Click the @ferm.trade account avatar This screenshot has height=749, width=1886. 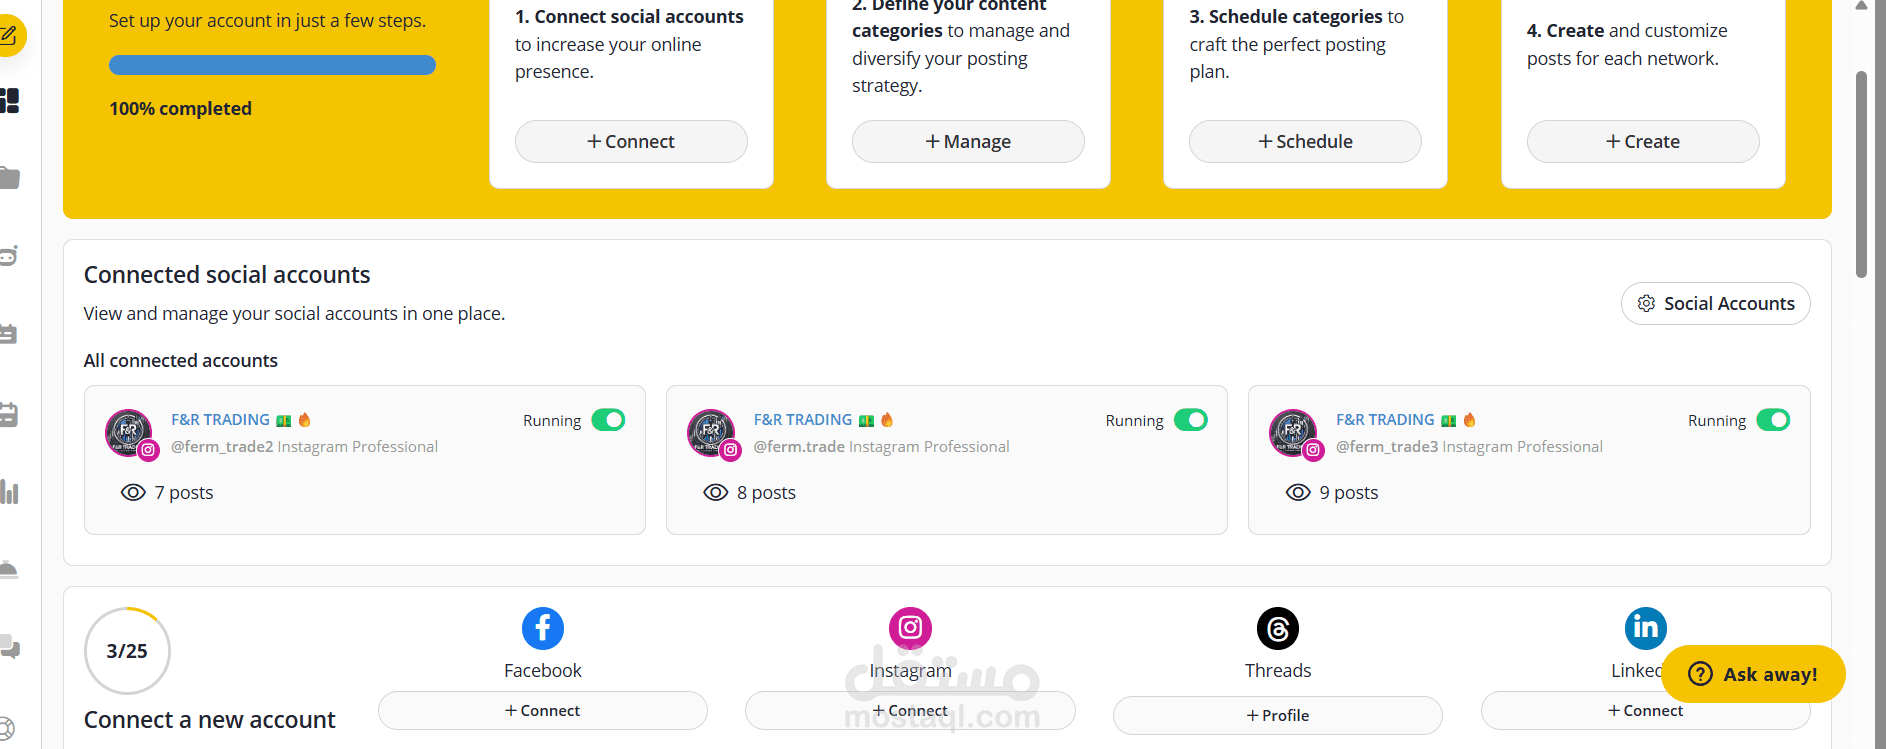pos(711,432)
